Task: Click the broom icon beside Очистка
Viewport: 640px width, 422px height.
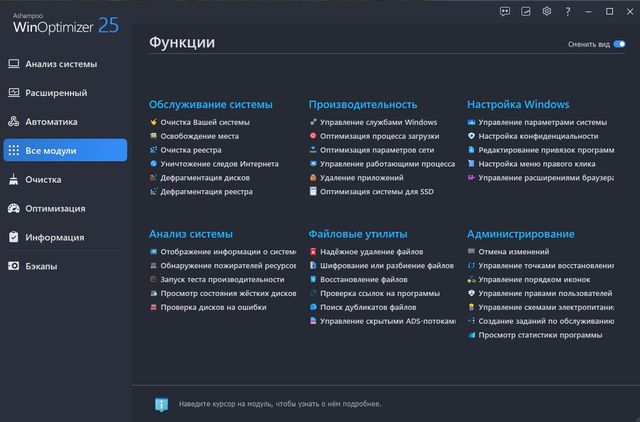Action: point(14,180)
